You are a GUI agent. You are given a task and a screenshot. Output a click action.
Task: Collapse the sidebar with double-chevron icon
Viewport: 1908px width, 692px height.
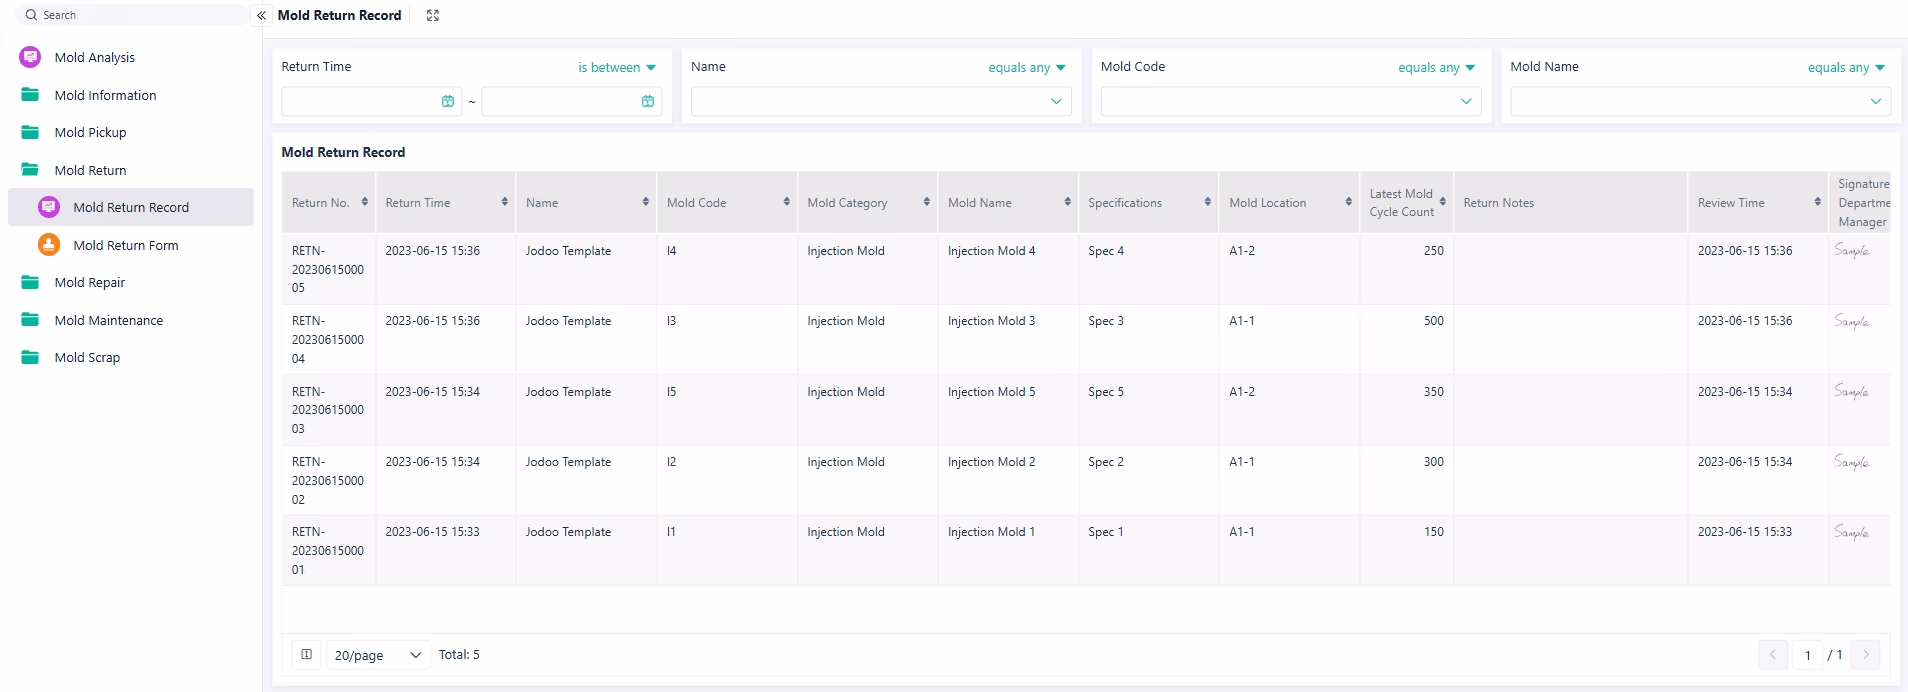coord(261,15)
